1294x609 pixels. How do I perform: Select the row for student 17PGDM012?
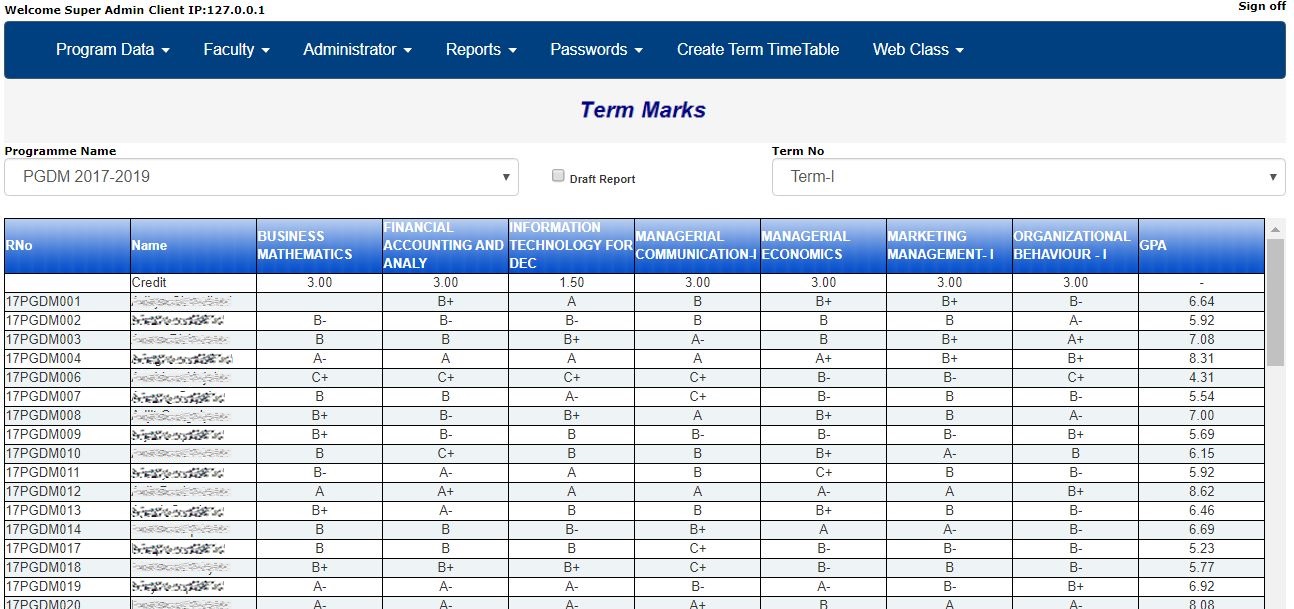pyautogui.click(x=65, y=491)
